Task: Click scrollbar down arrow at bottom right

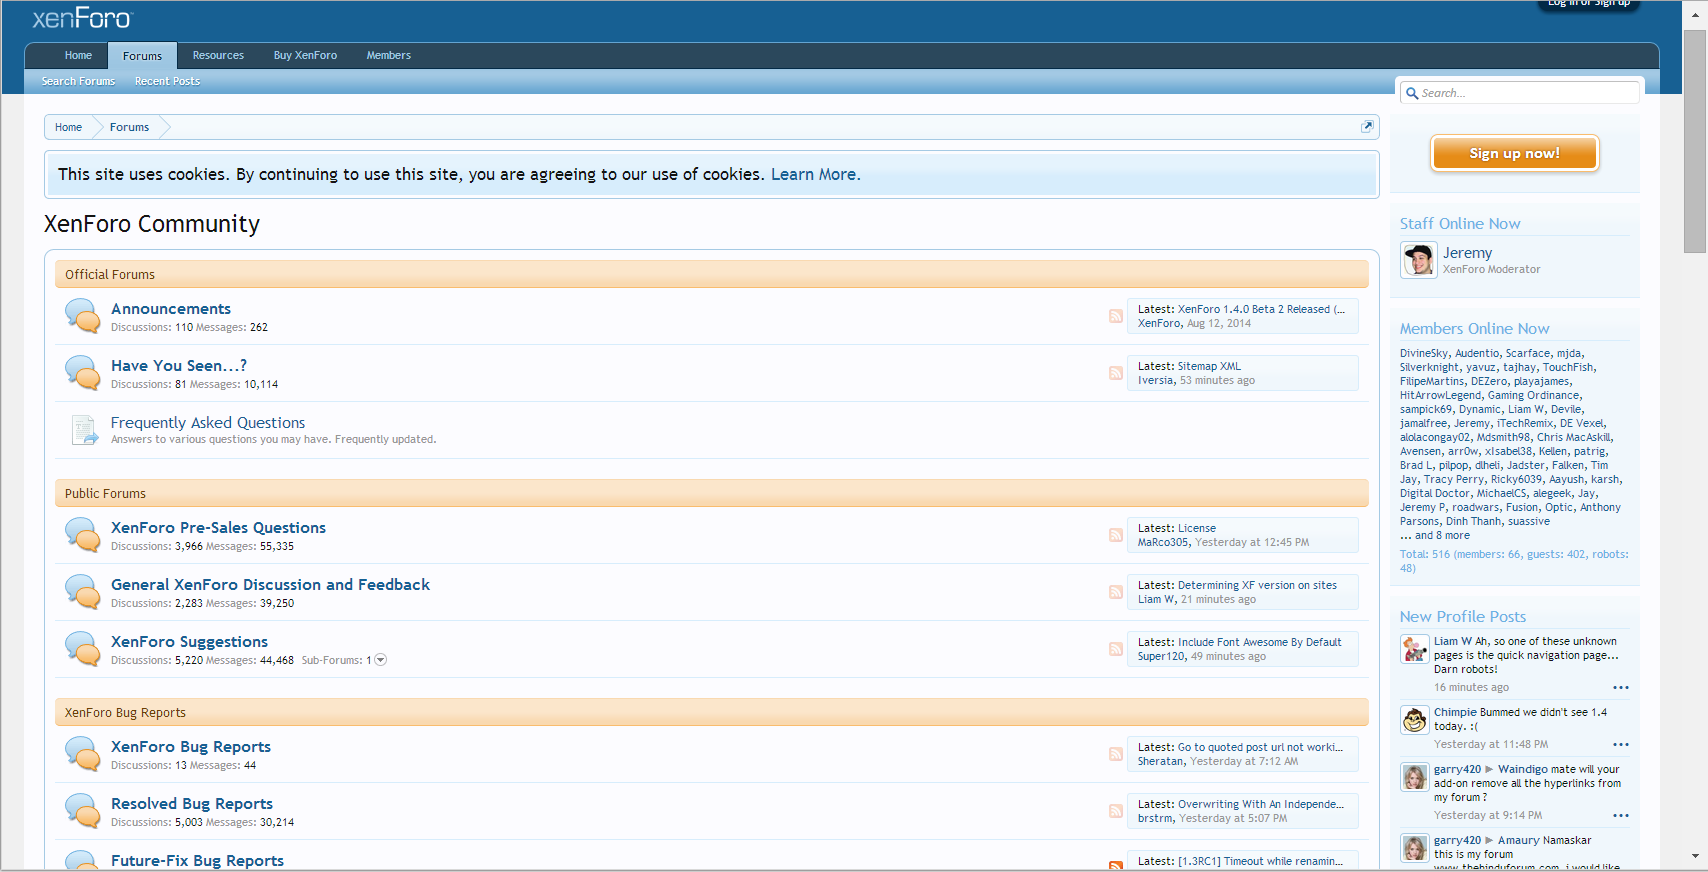Action: click(x=1695, y=856)
